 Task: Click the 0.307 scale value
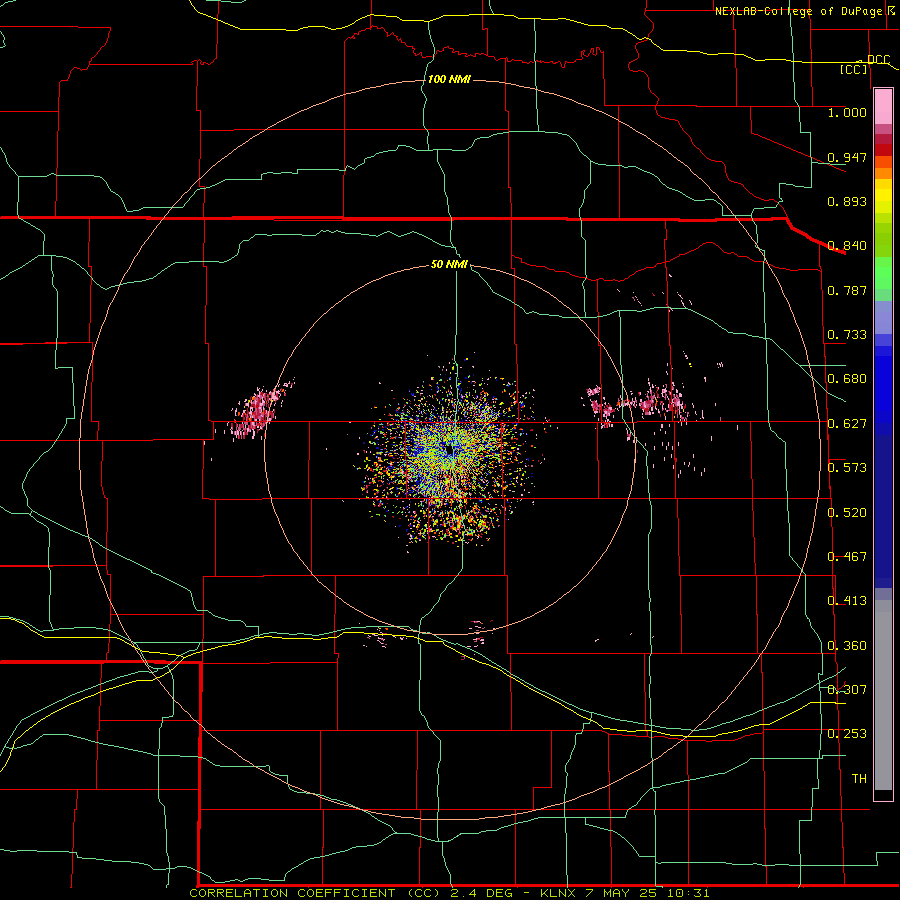point(847,690)
